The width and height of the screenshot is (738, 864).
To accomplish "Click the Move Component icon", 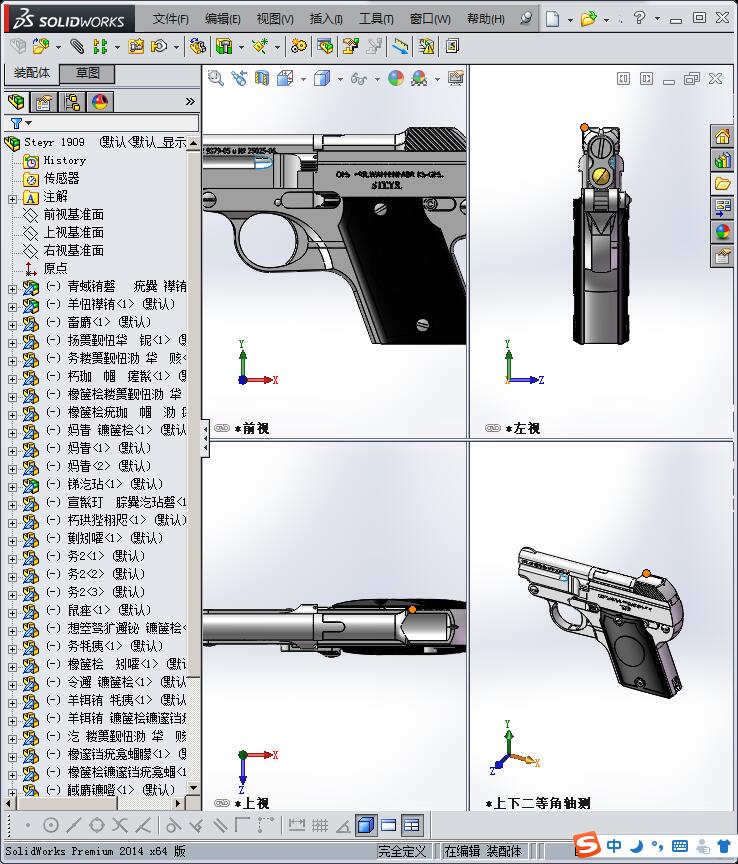I will click(159, 46).
